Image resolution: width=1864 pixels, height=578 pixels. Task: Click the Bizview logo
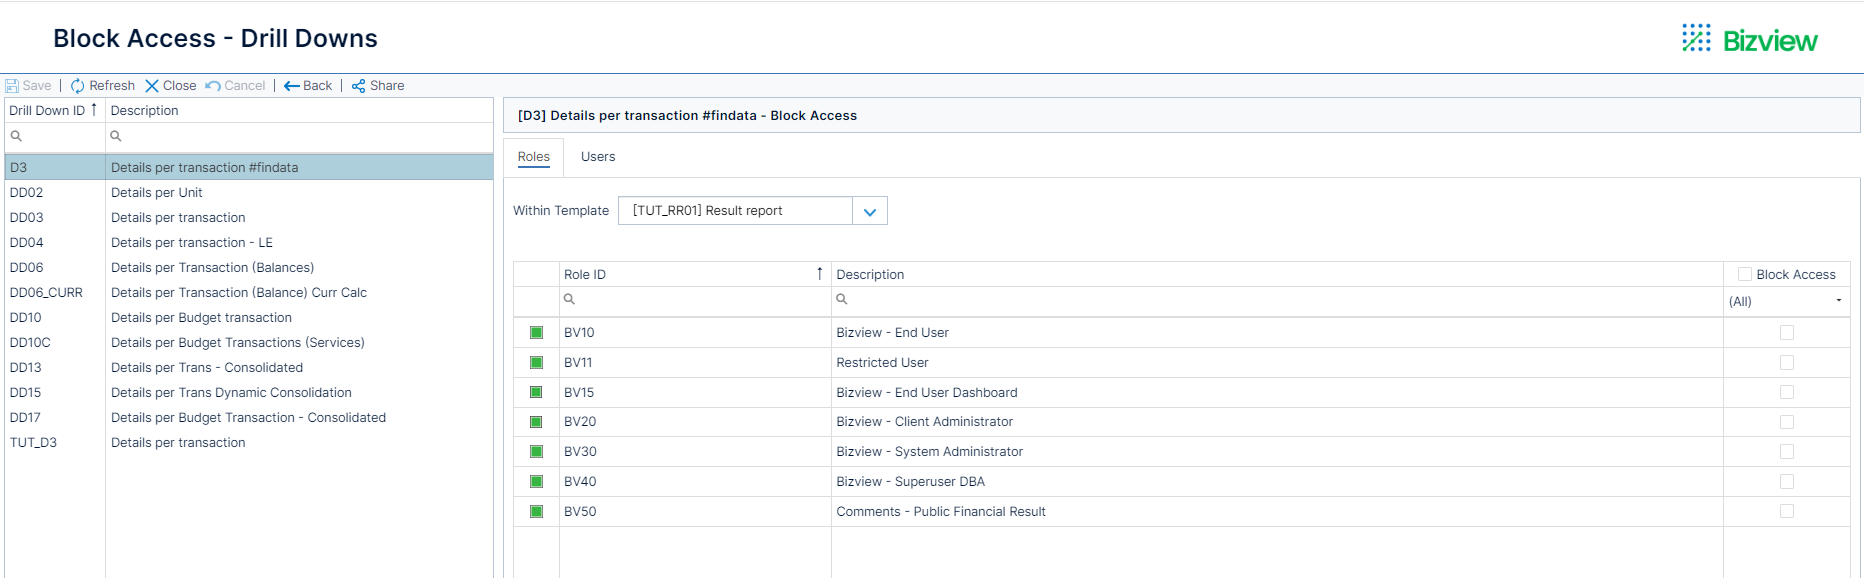[x=1749, y=40]
